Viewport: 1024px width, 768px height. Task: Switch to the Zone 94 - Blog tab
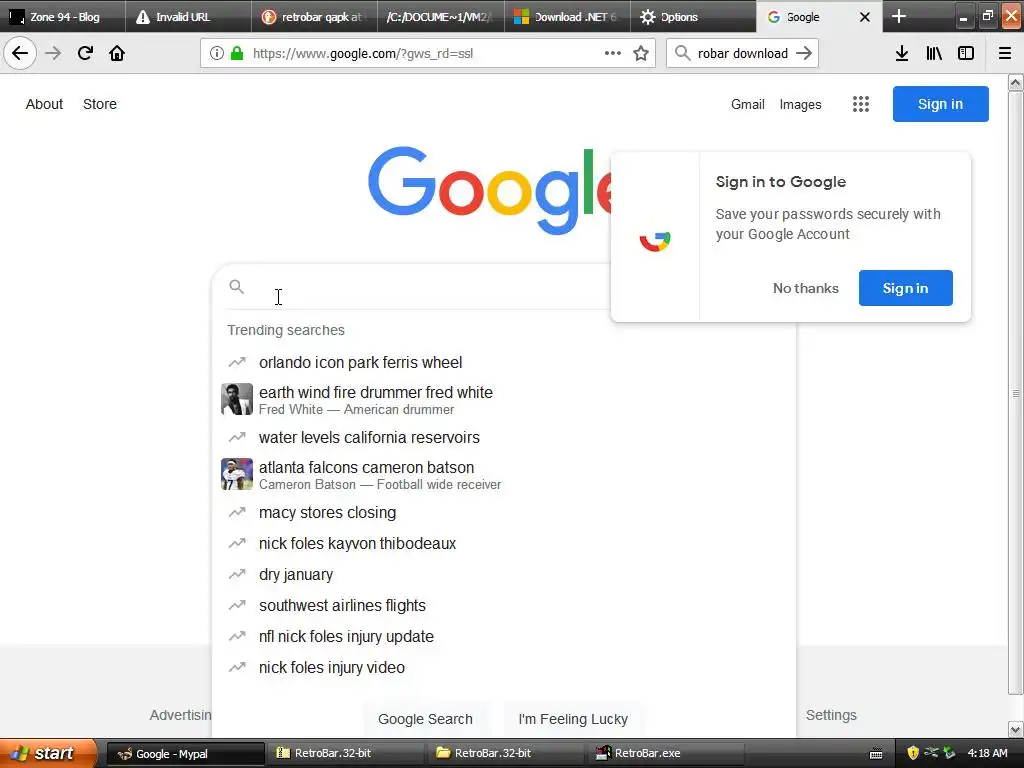tap(63, 16)
